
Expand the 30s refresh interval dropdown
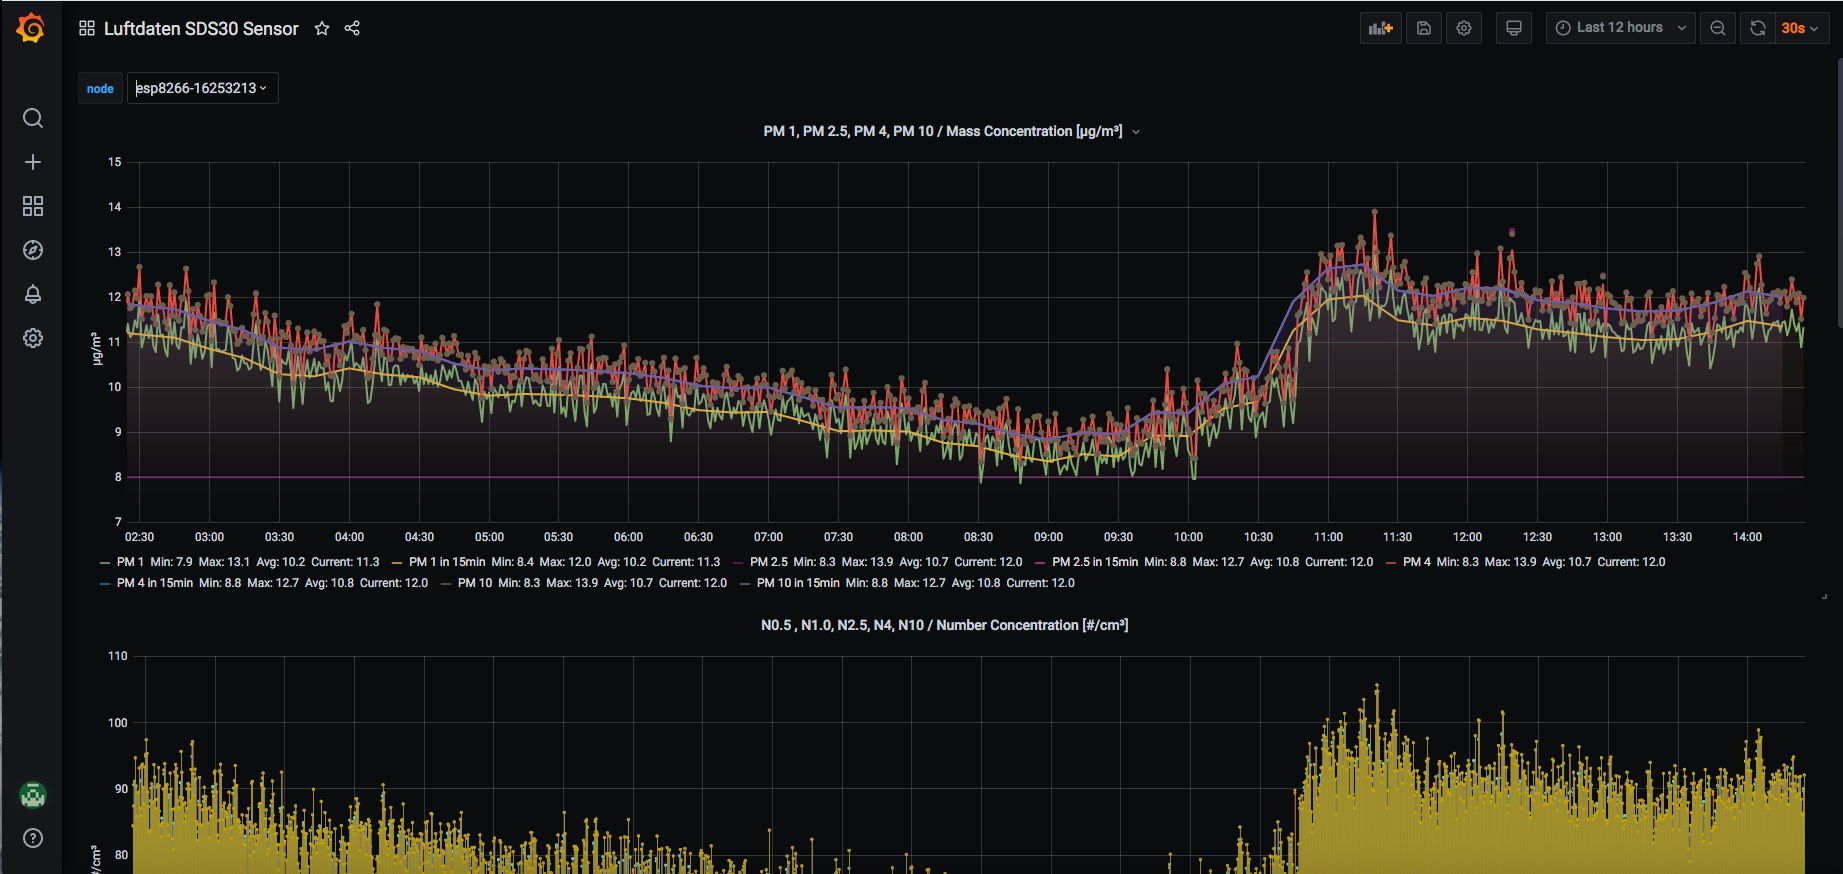click(x=1800, y=28)
